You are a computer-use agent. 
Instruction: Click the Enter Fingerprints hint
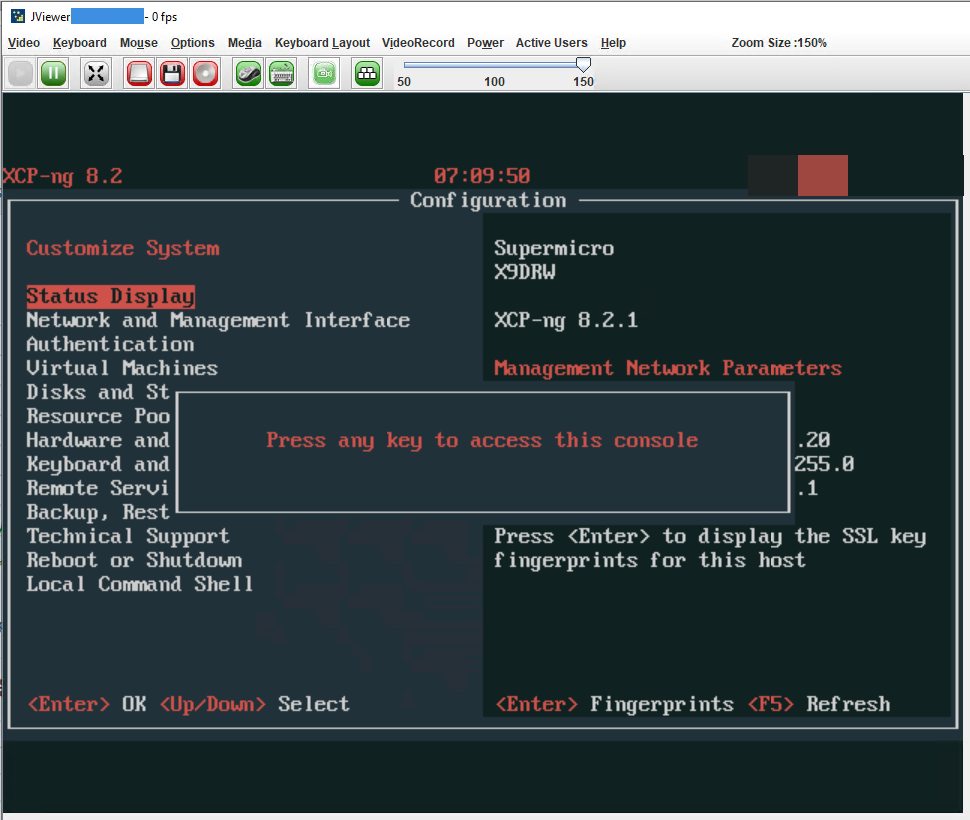[615, 704]
